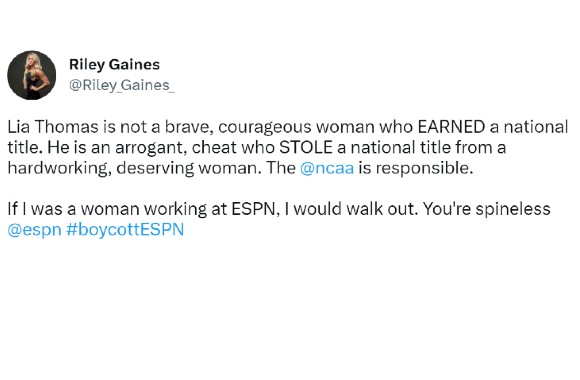Click the phrase 'is responsible.' after @ncaa
This screenshot has height=380, width=580.
point(416,168)
